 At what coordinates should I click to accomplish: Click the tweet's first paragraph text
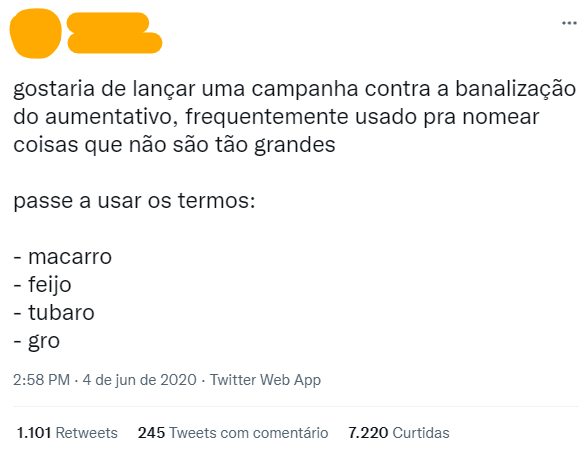(x=295, y=116)
